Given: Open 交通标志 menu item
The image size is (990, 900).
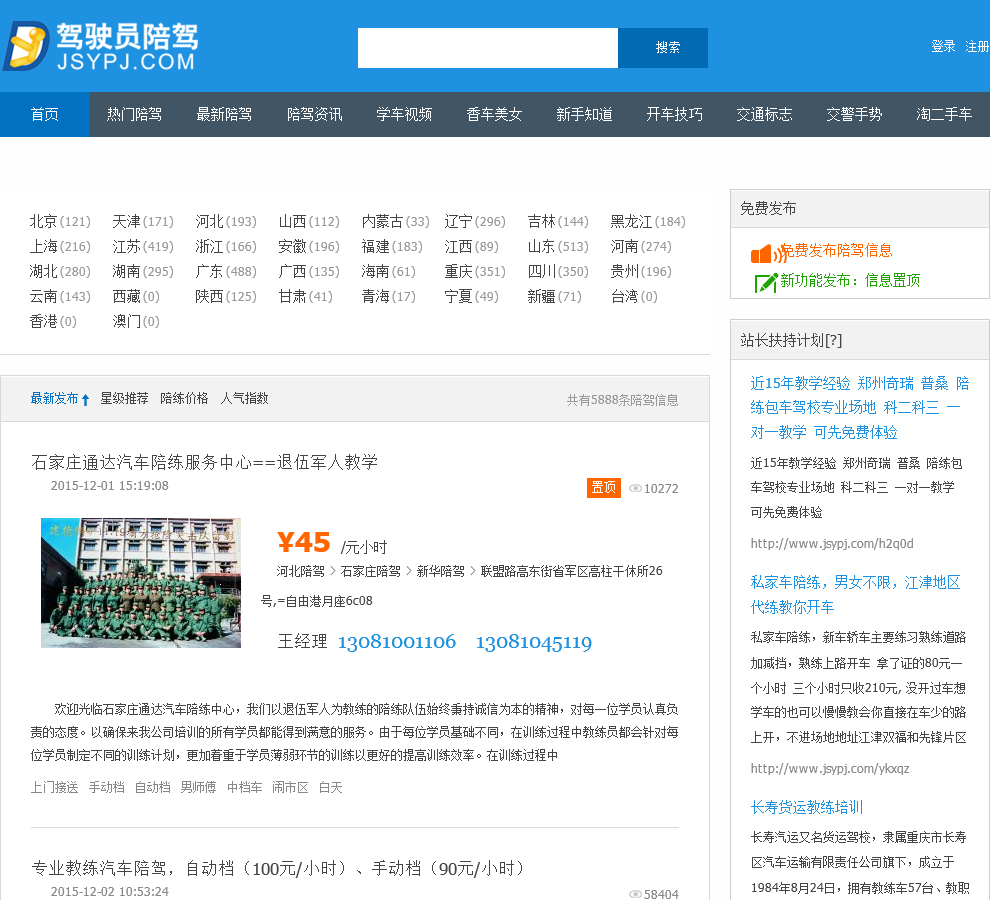Looking at the screenshot, I should pyautogui.click(x=764, y=114).
